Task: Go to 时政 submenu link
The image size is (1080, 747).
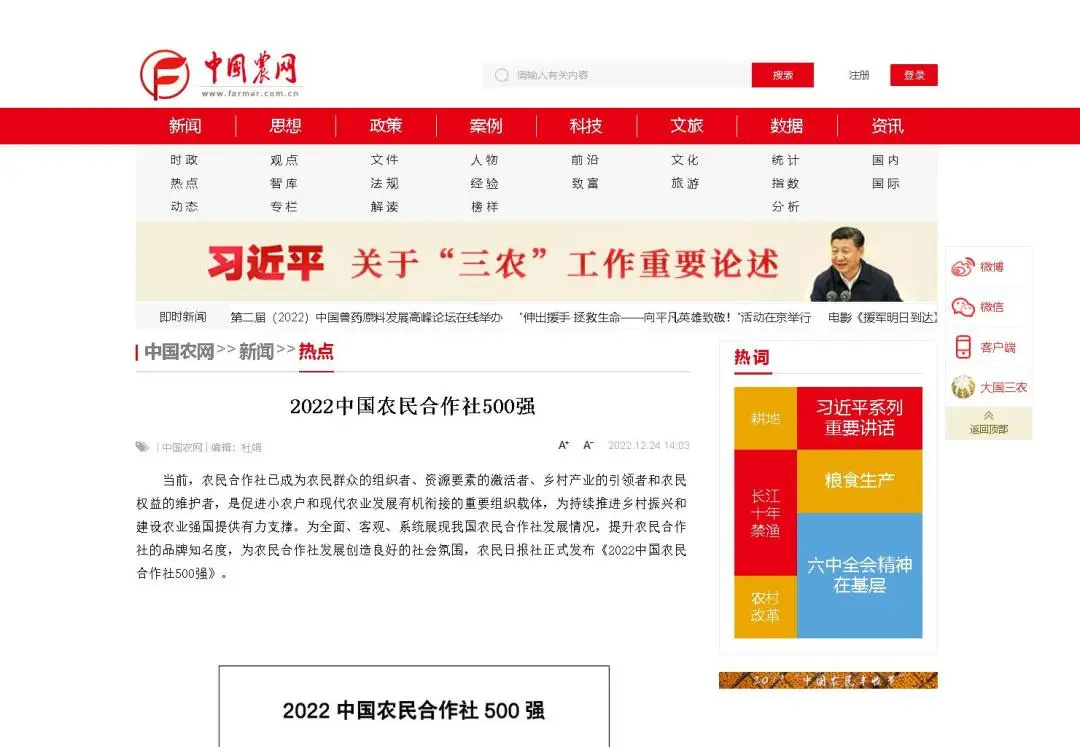Action: (x=185, y=160)
